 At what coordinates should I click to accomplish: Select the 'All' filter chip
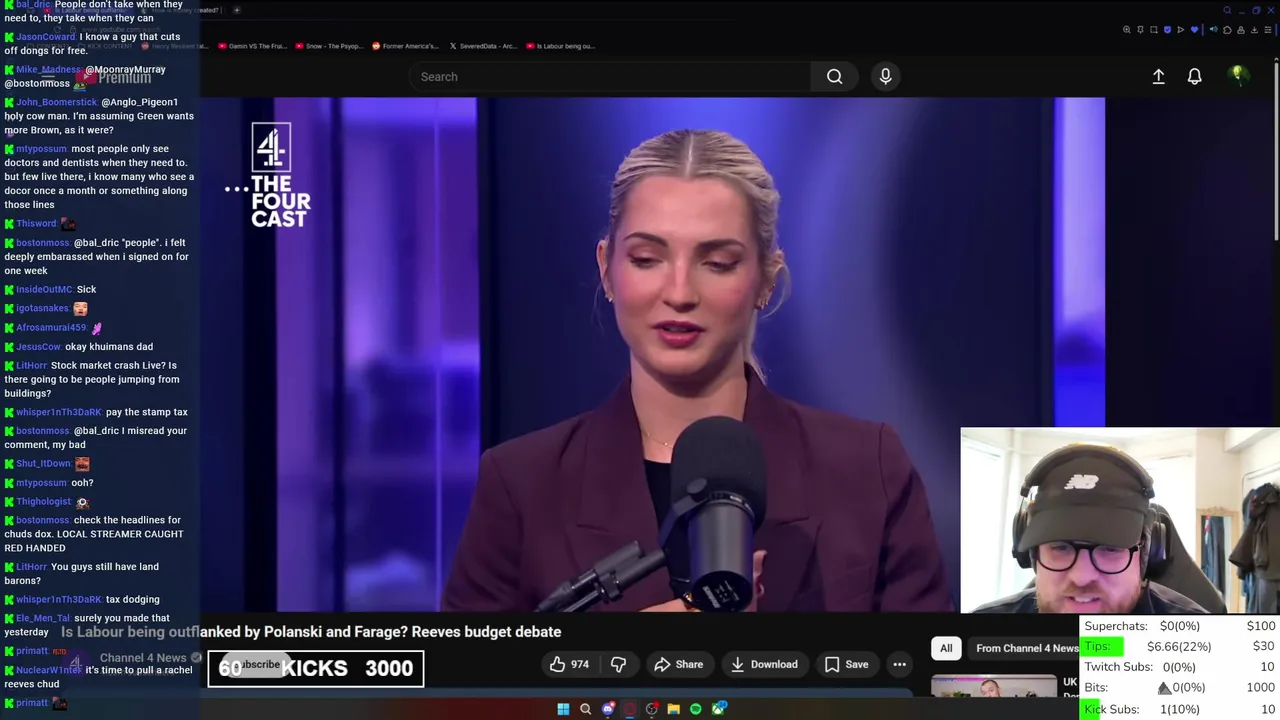click(x=946, y=648)
